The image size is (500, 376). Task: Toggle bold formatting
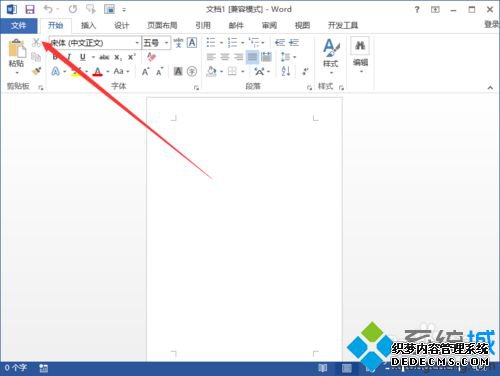(55, 57)
